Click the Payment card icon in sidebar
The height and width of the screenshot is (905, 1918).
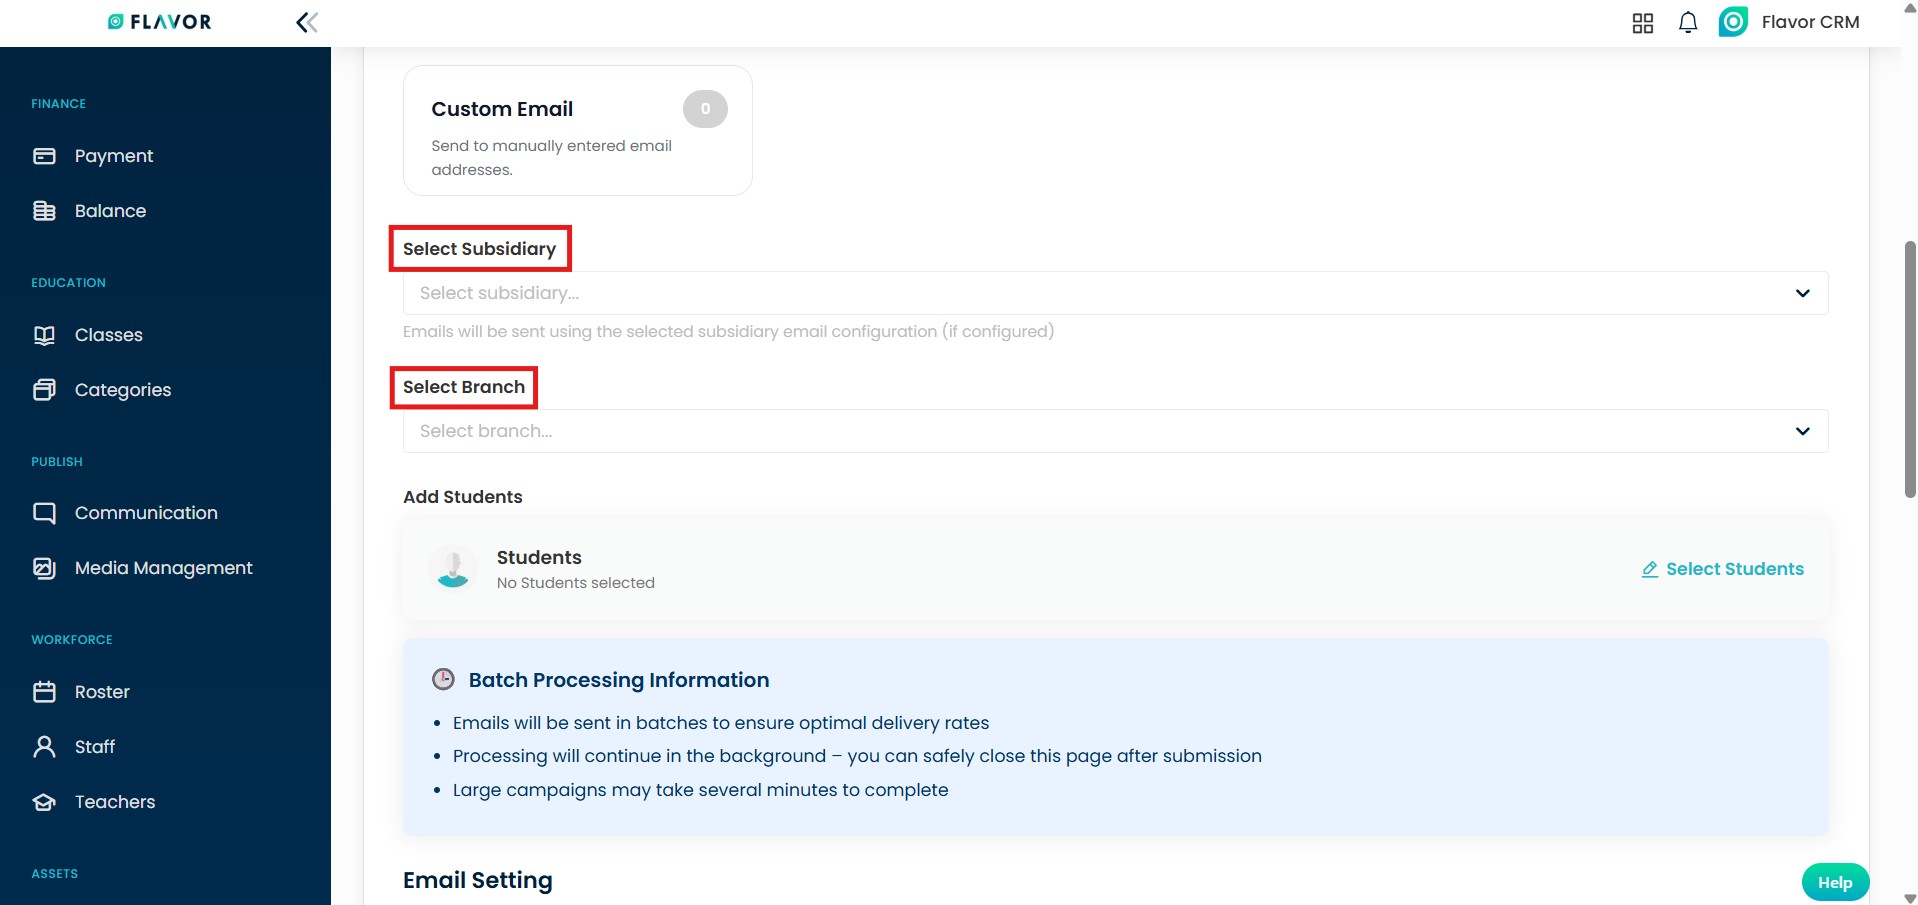[x=44, y=156]
